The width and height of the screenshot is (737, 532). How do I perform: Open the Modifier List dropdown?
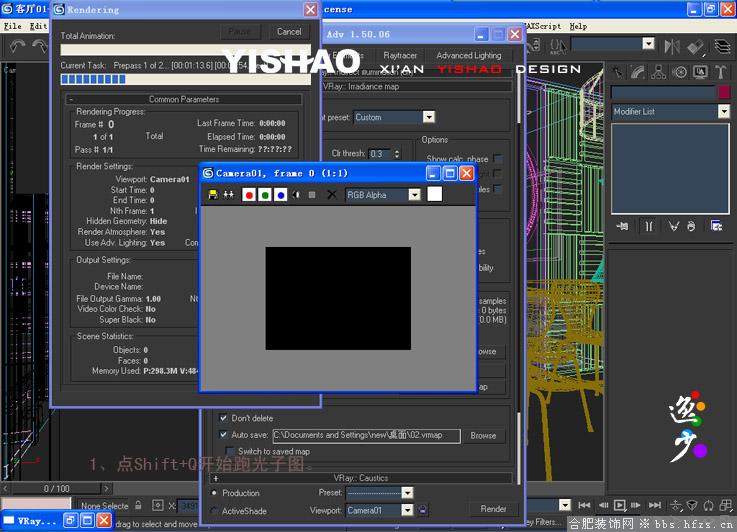coord(724,111)
